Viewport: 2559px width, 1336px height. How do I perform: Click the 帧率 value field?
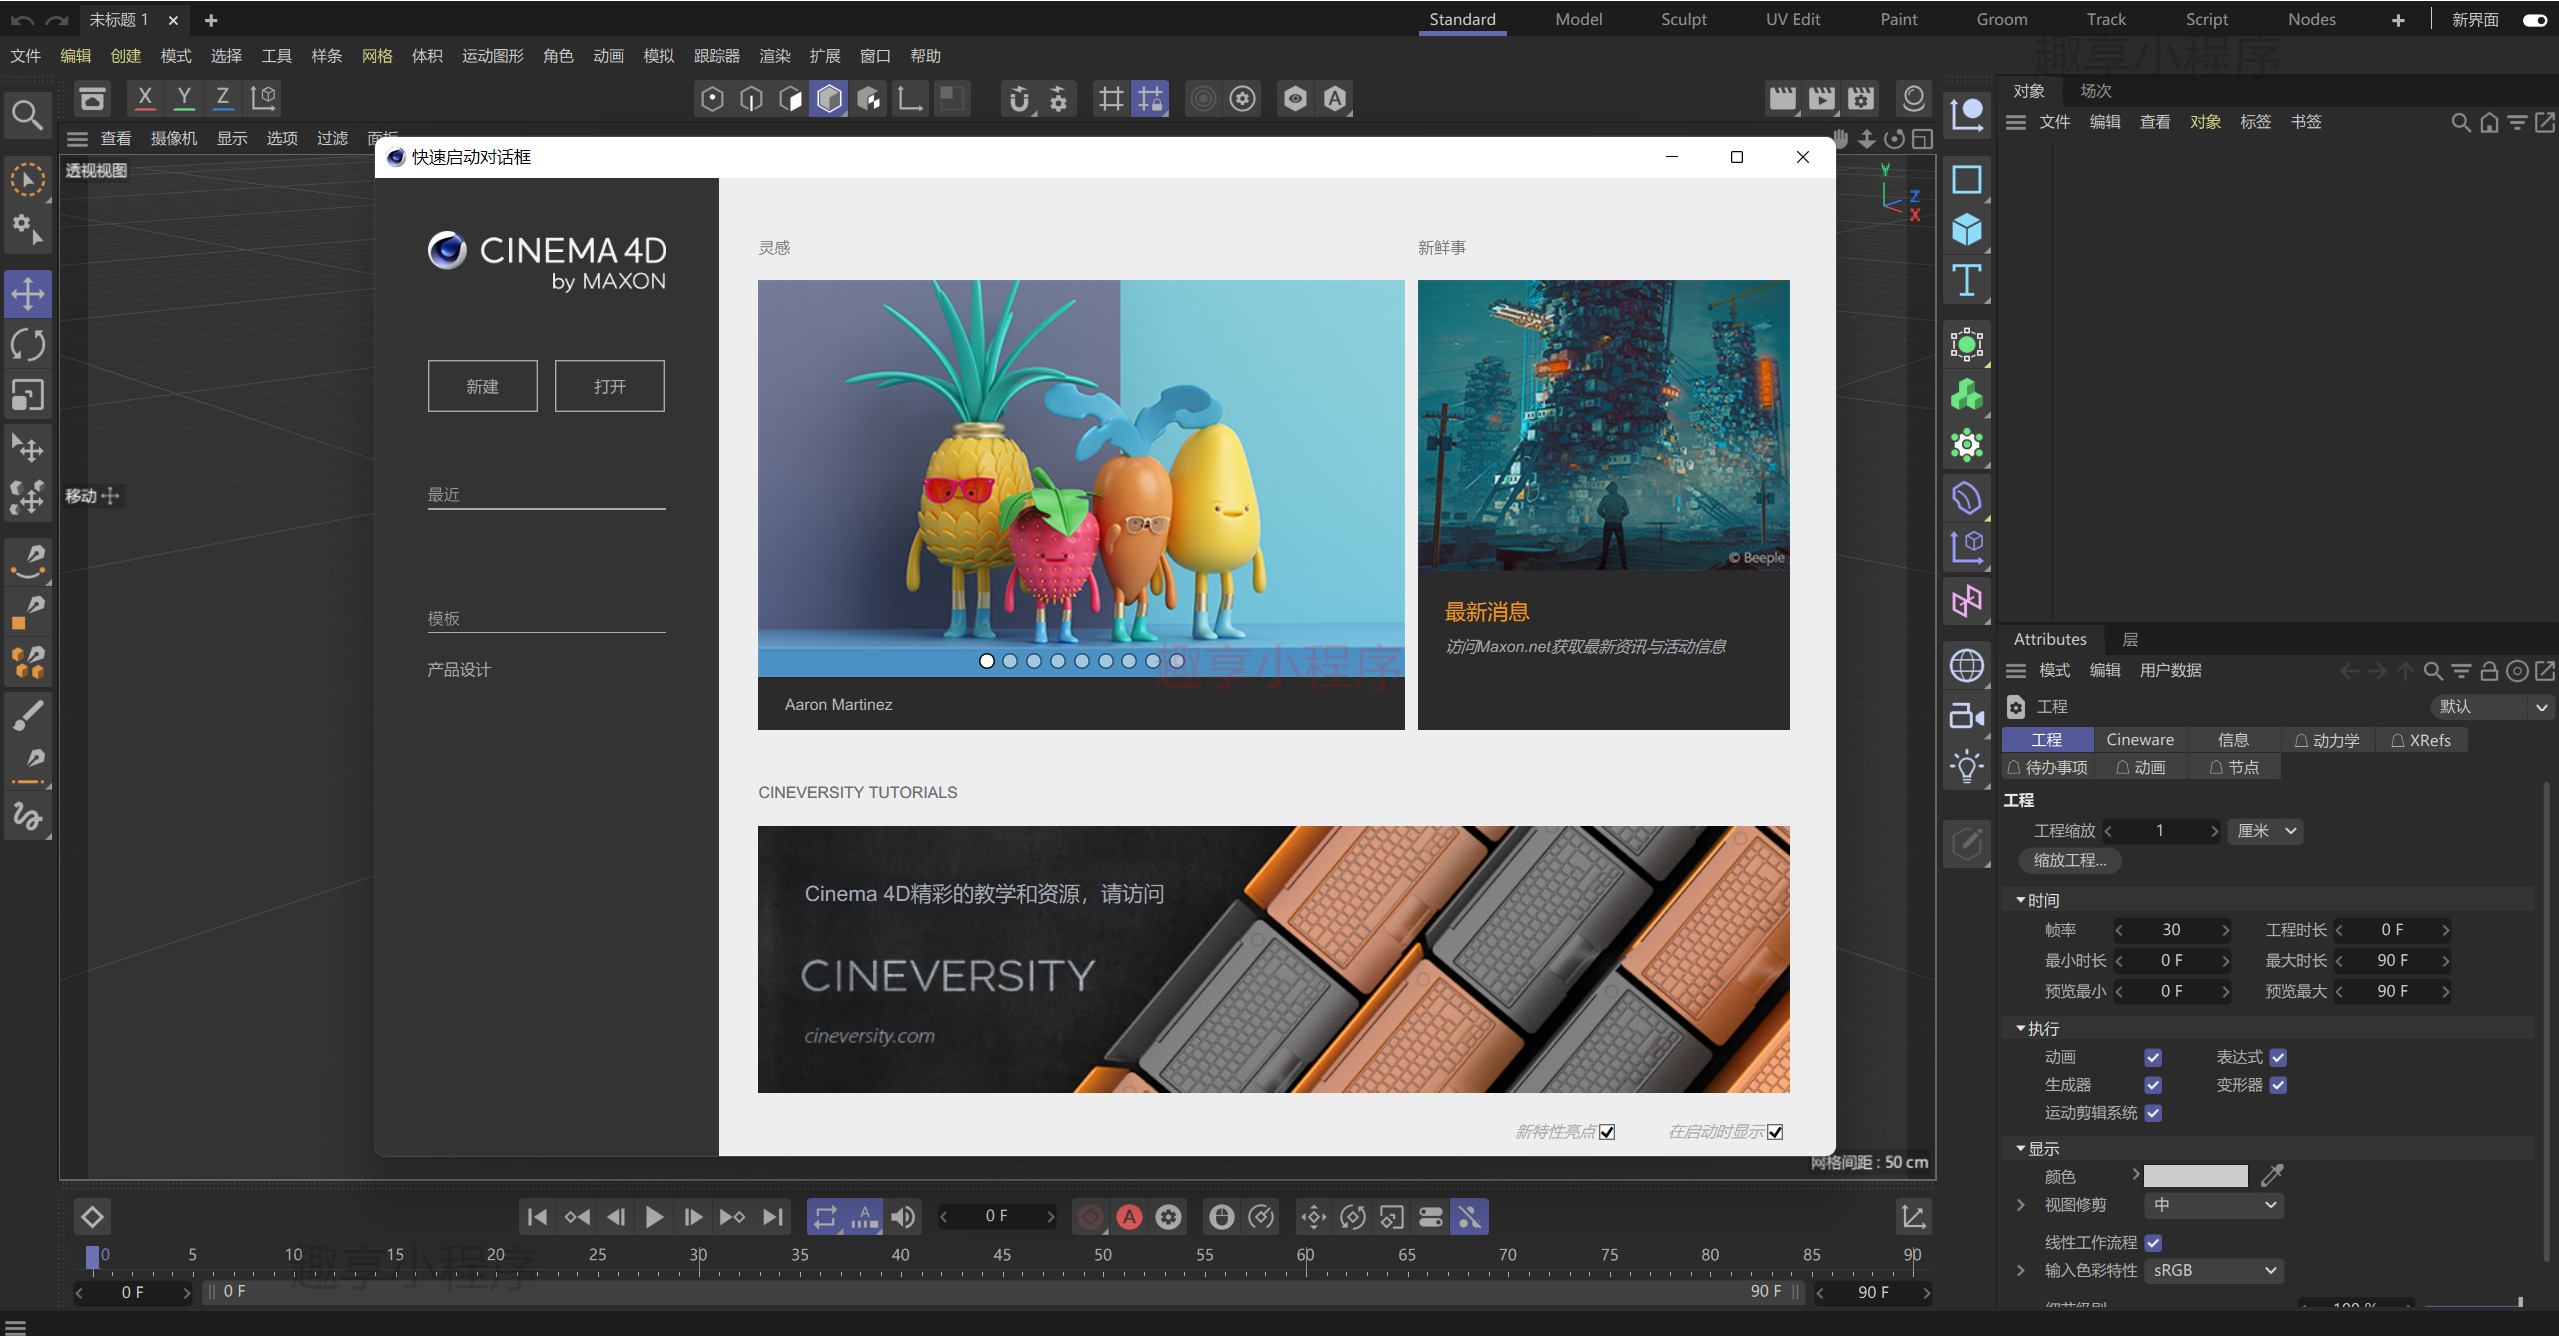[2171, 930]
